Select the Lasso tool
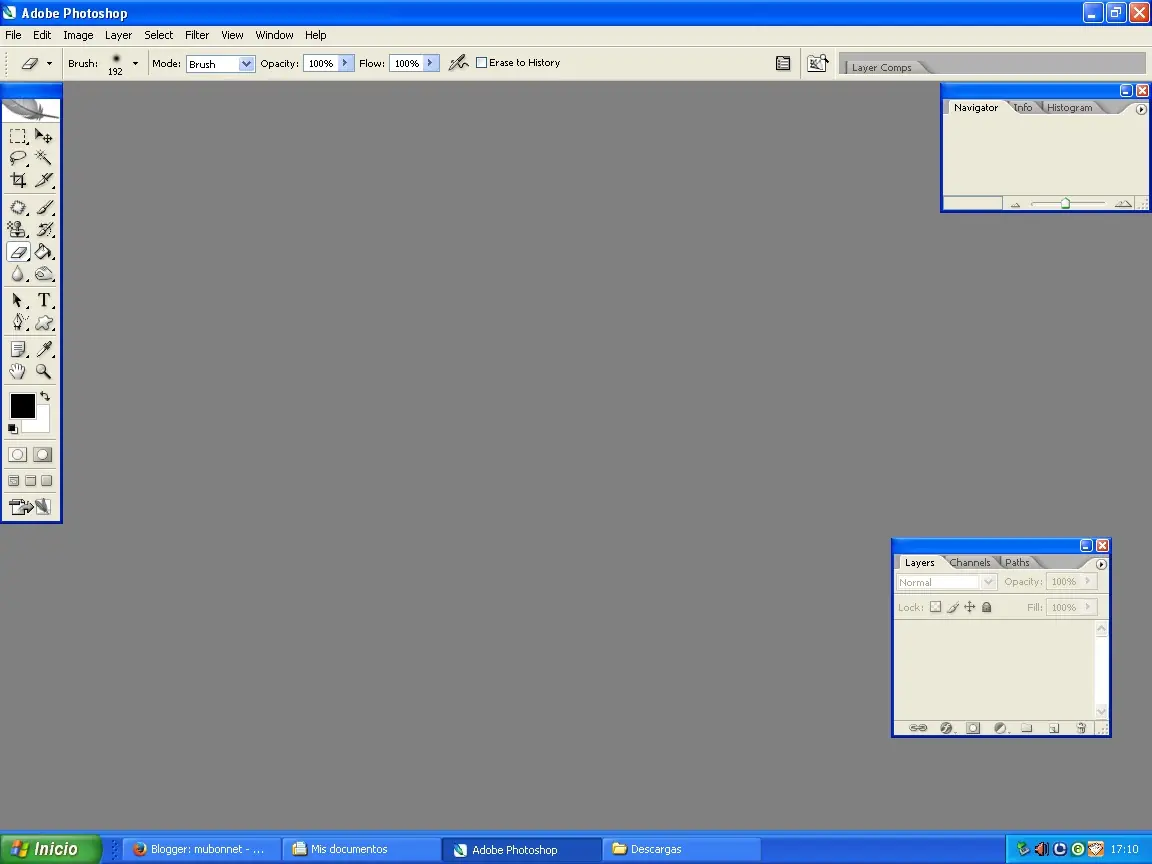 click(x=16, y=158)
